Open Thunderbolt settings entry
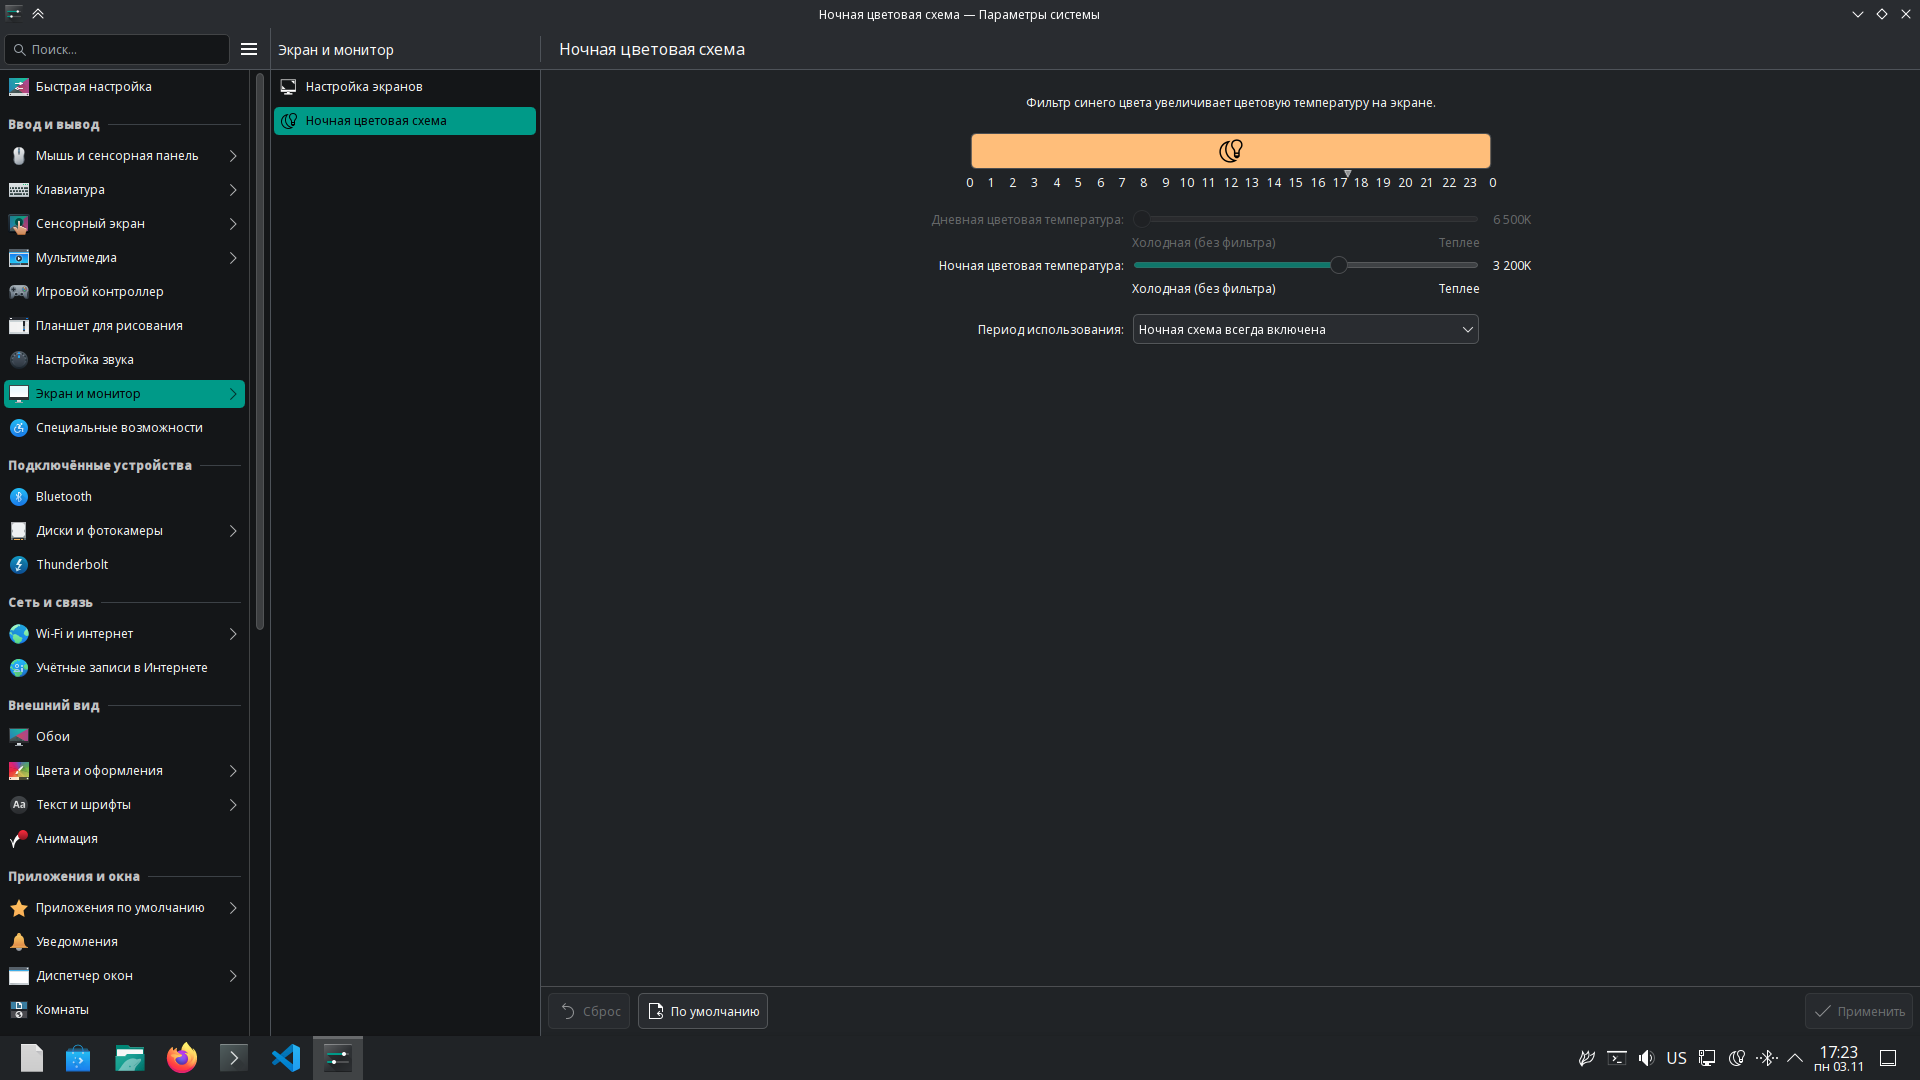This screenshot has width=1920, height=1080. [72, 565]
